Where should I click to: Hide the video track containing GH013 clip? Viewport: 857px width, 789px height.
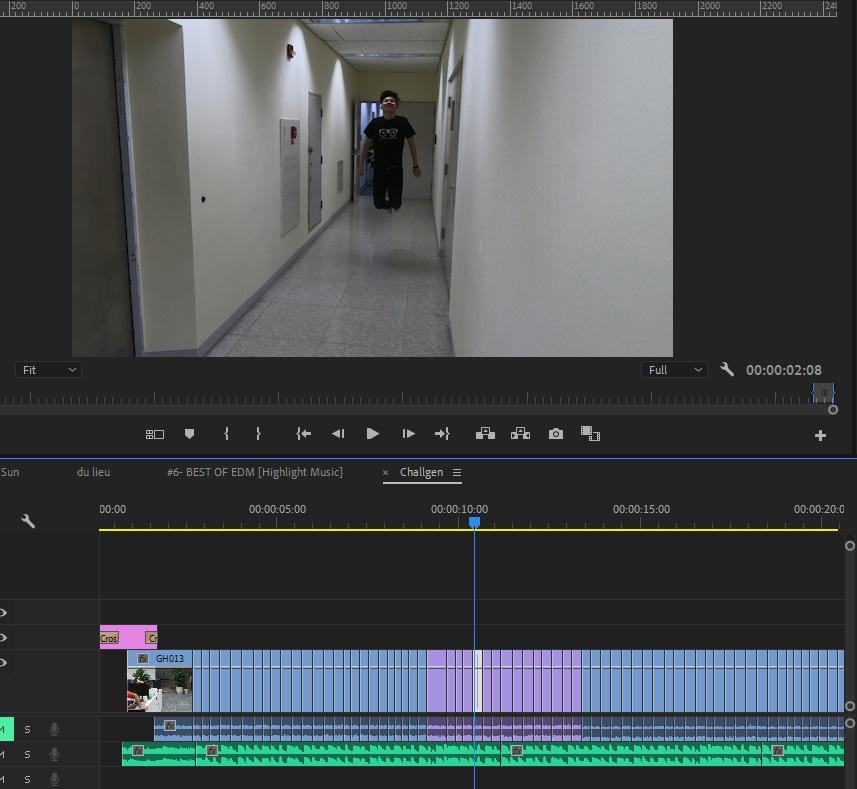(x=3, y=663)
